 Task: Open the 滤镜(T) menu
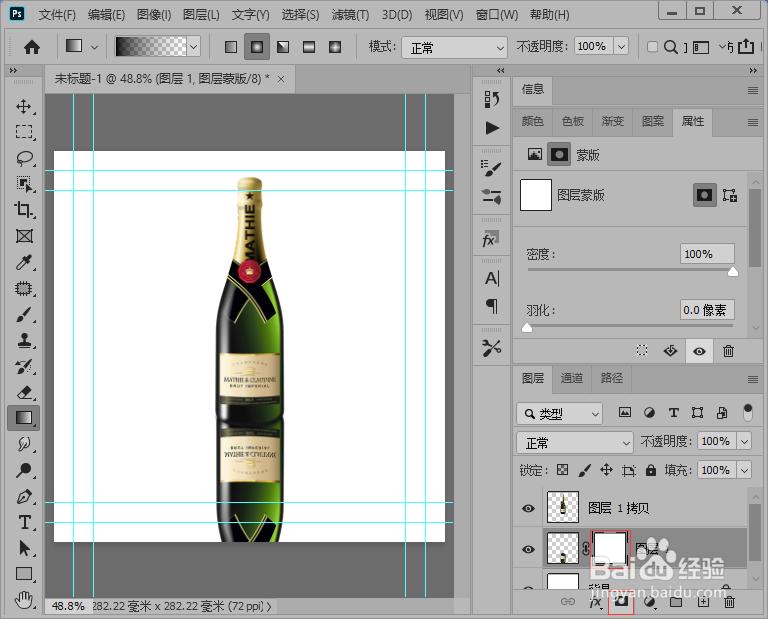(350, 15)
